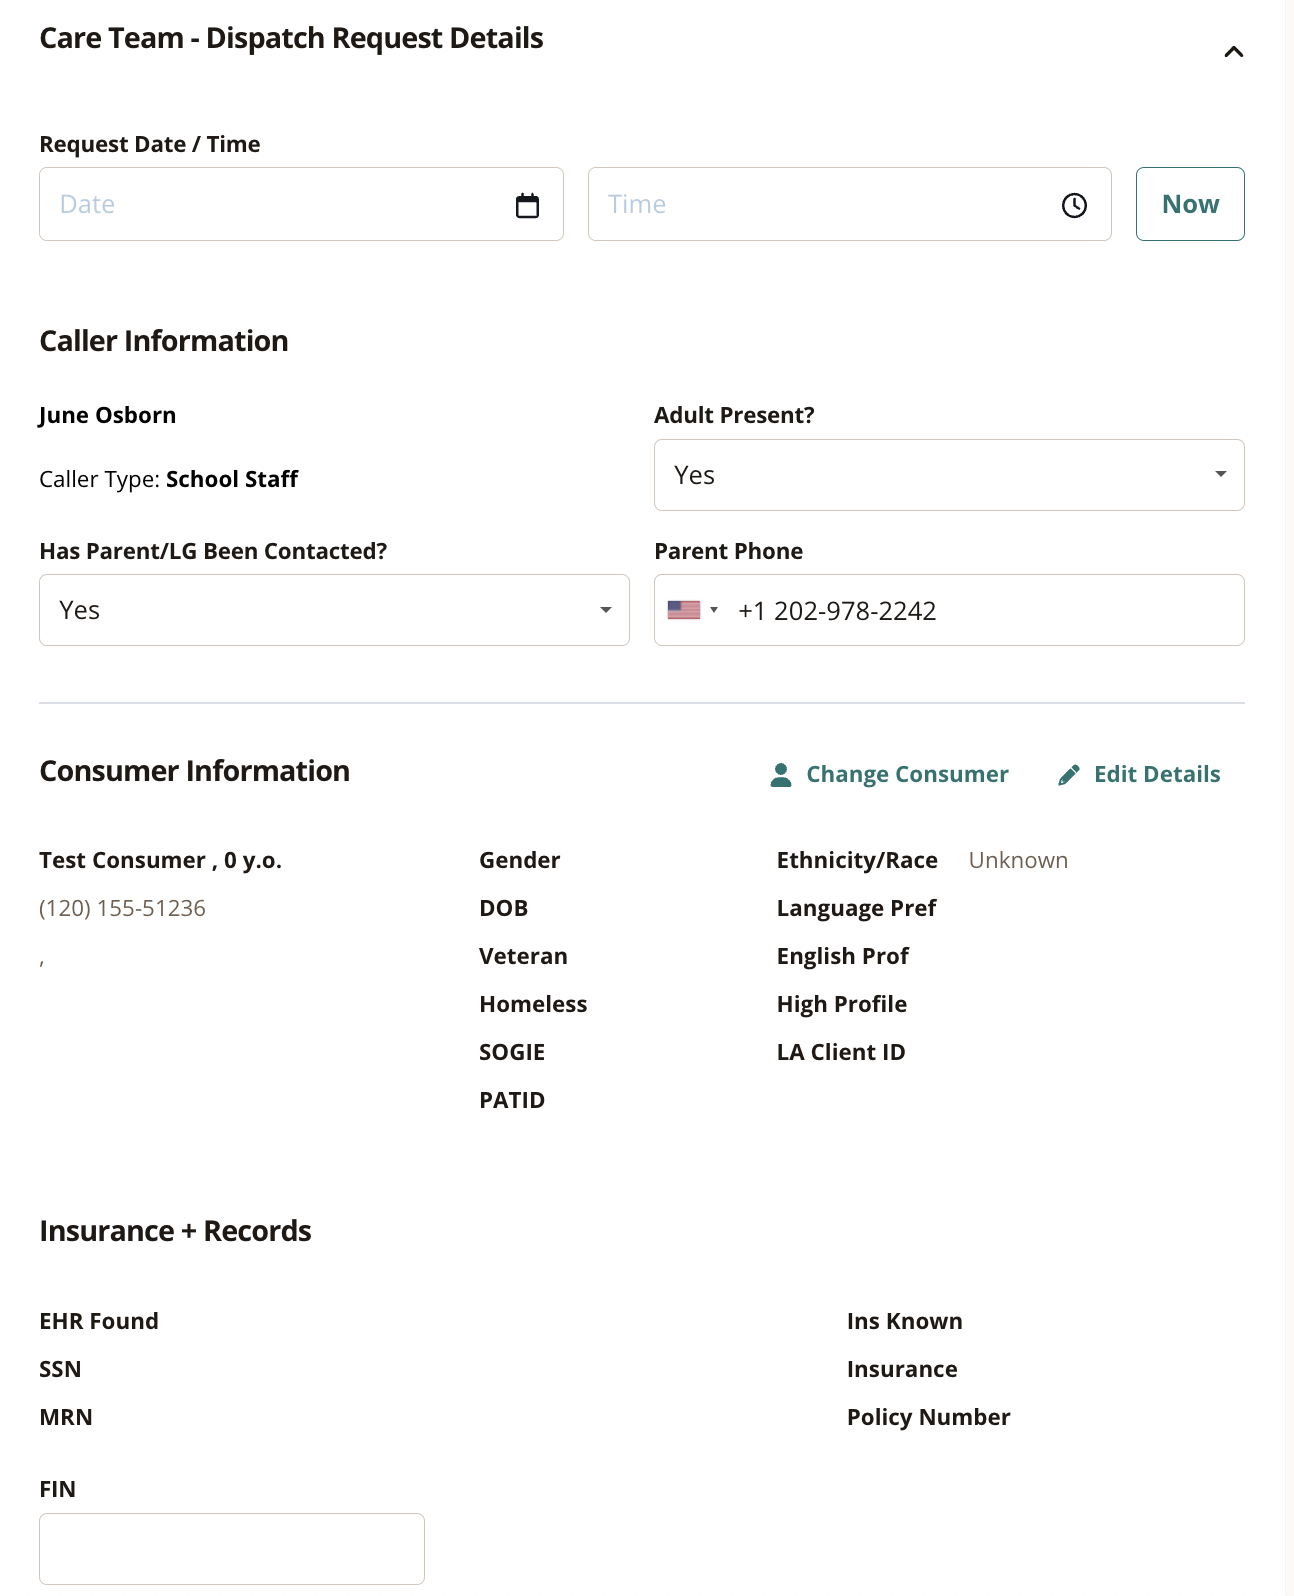The image size is (1294, 1596).
Task: Click the Language Pref label
Action: (856, 908)
